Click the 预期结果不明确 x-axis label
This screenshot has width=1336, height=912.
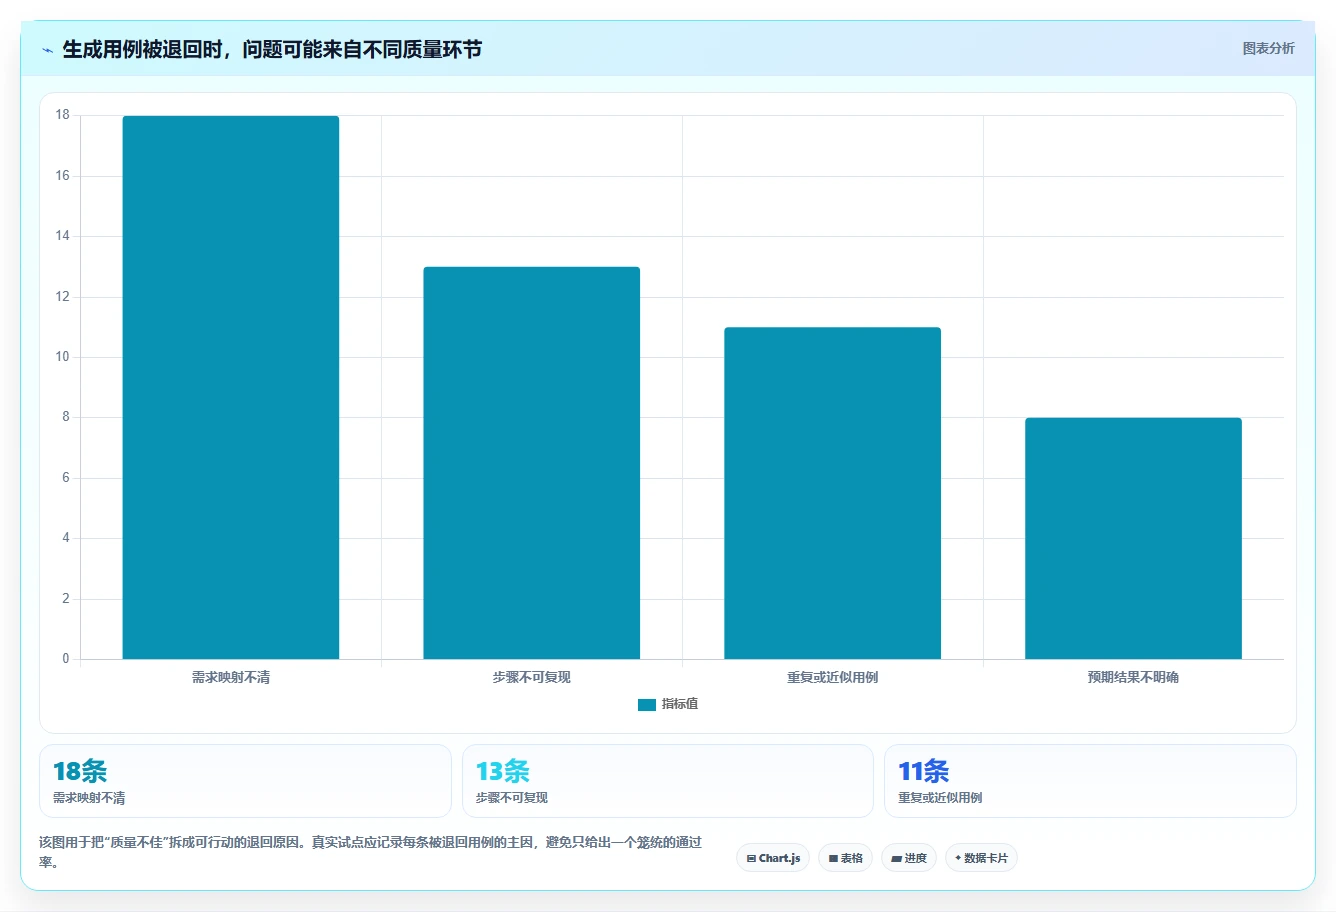1133,677
